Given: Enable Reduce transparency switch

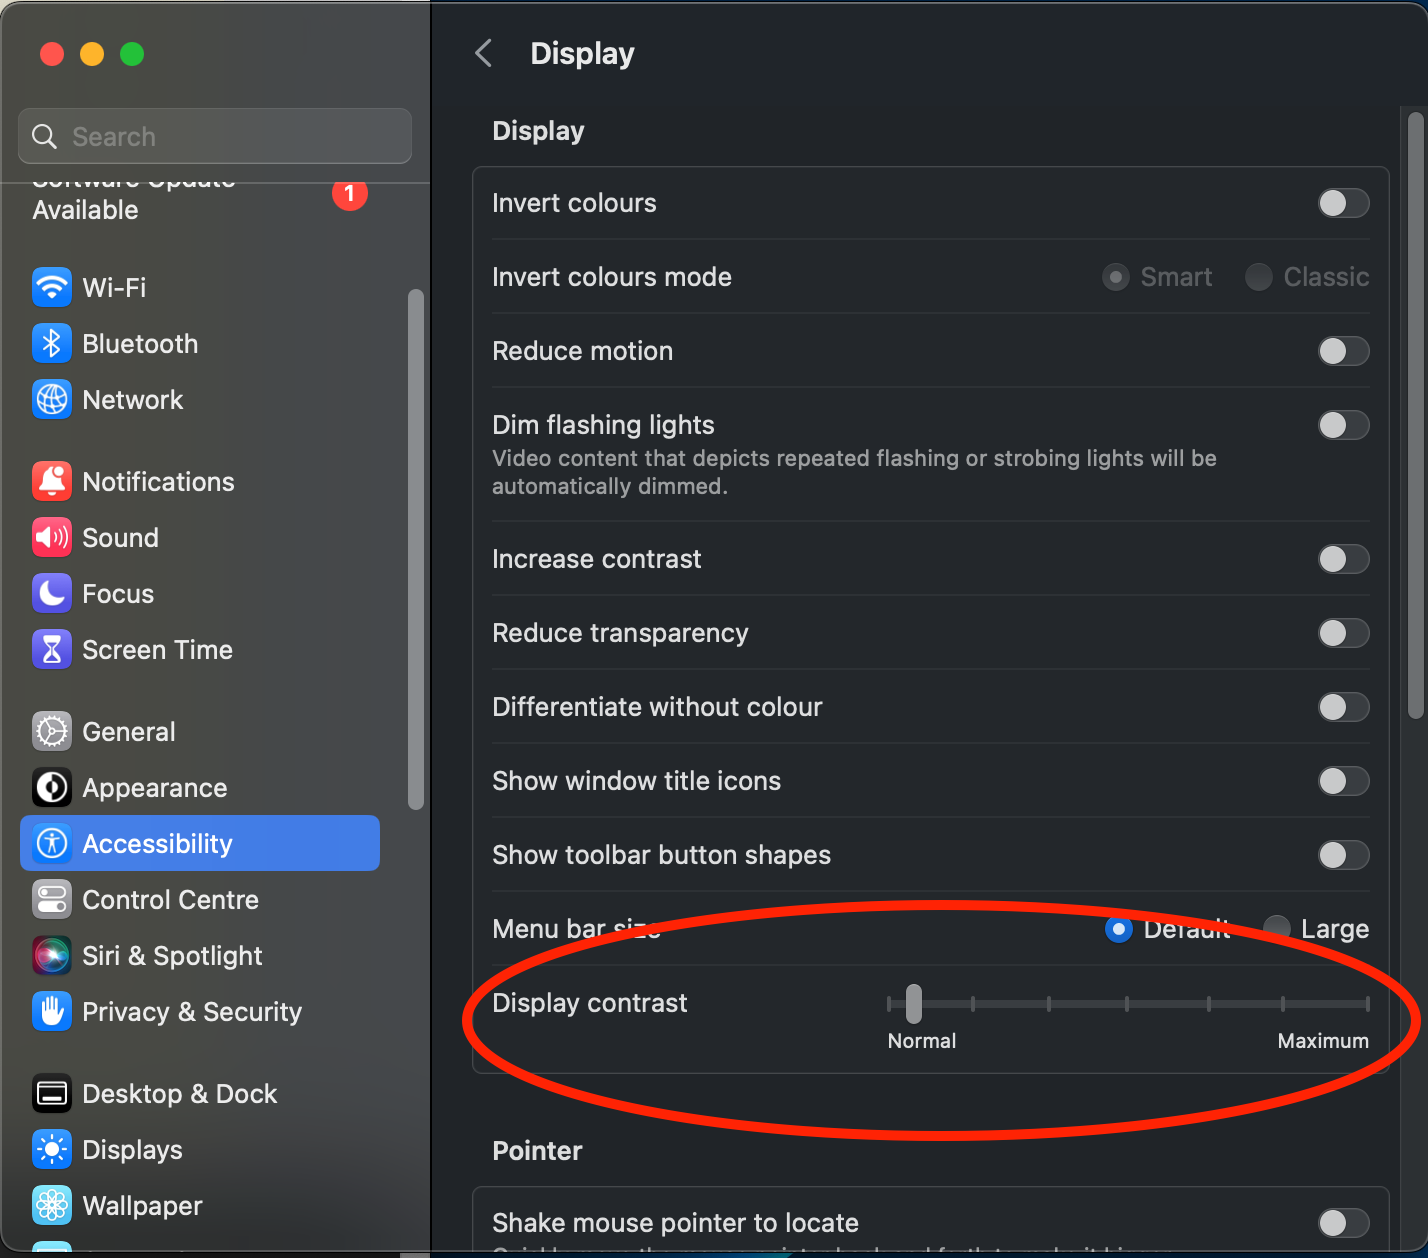Looking at the screenshot, I should pos(1343,633).
